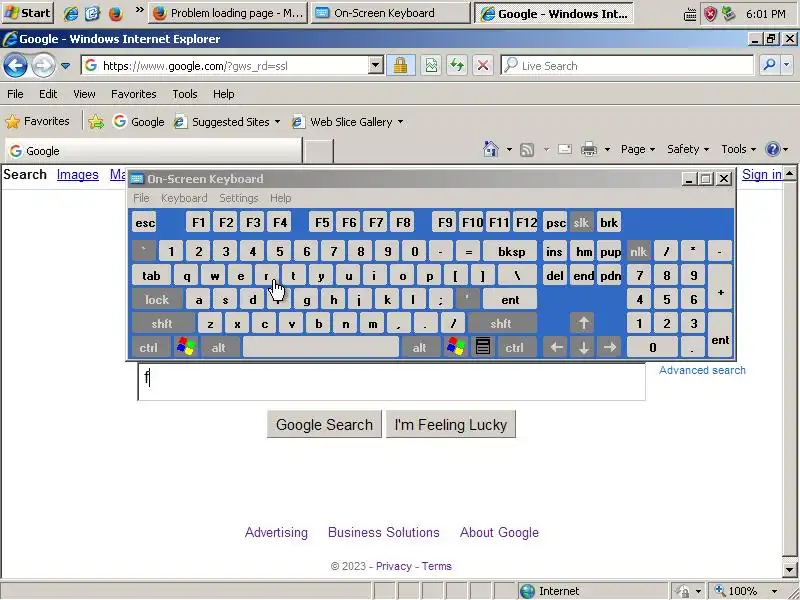This screenshot has width=800, height=600.
Task: Click the left Windows logo key on keyboard
Action: [186, 347]
